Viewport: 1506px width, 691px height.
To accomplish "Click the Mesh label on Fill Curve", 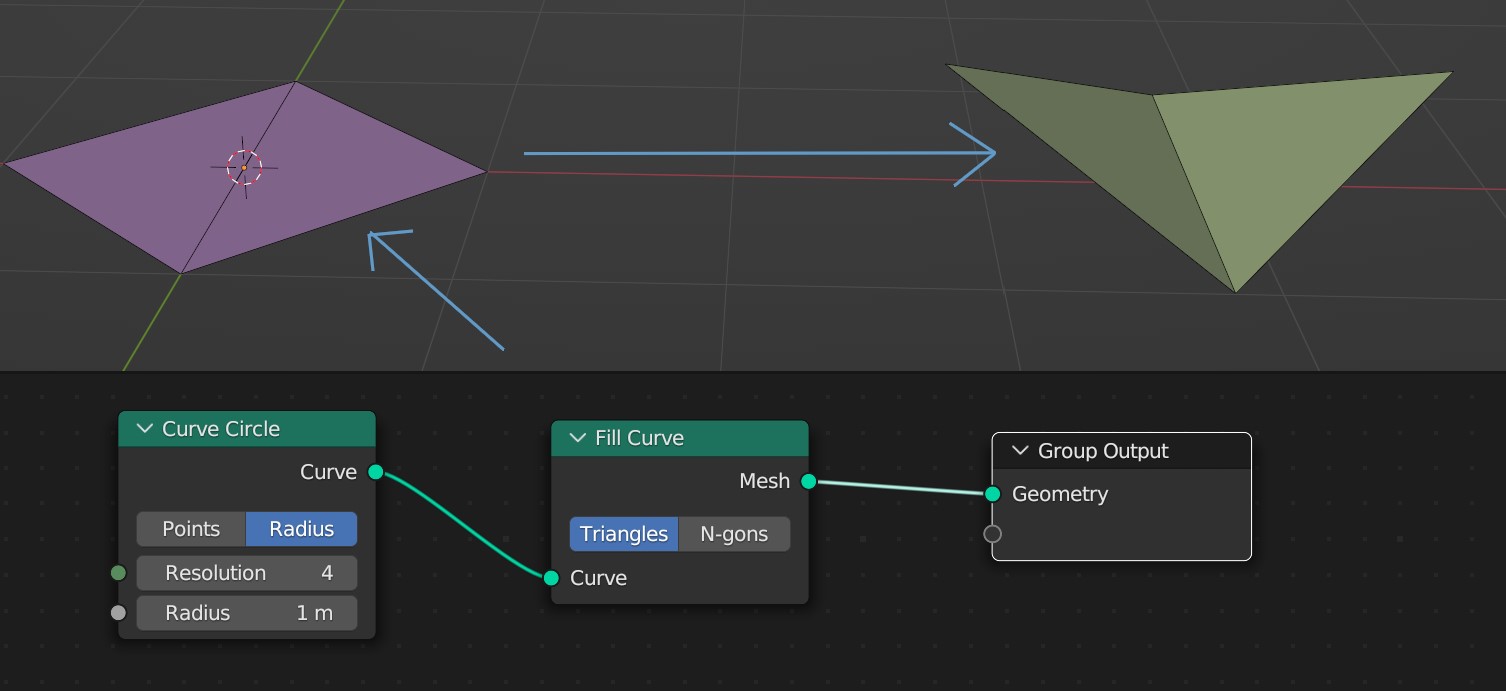I will 765,481.
